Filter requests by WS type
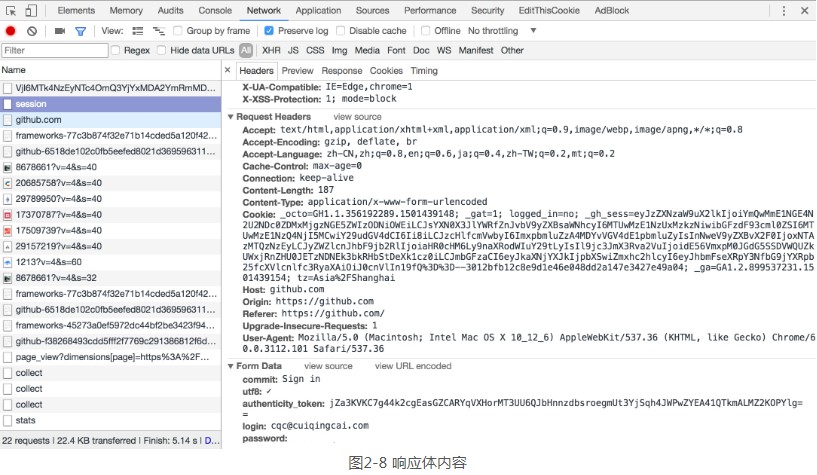The width and height of the screenshot is (817, 475). (x=444, y=51)
